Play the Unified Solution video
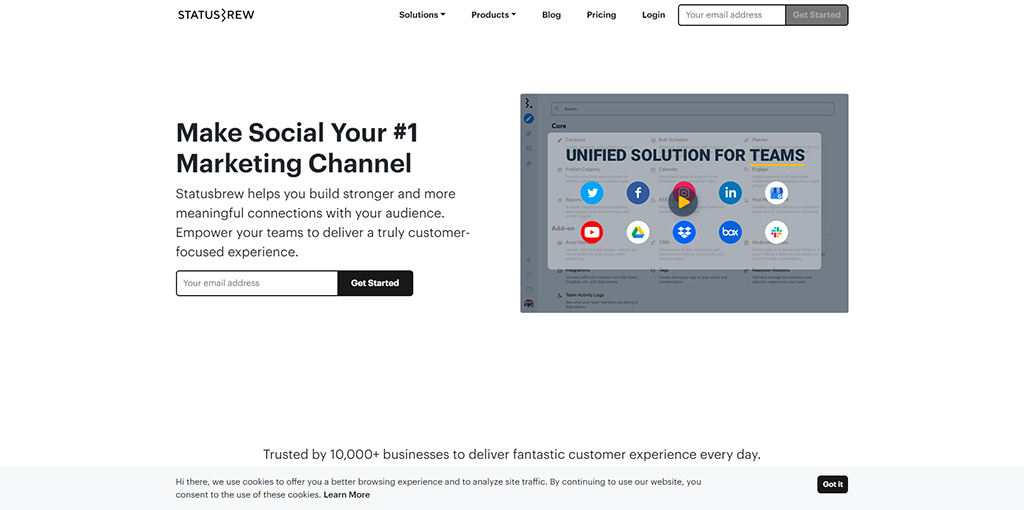Image resolution: width=1024 pixels, height=510 pixels. (684, 202)
